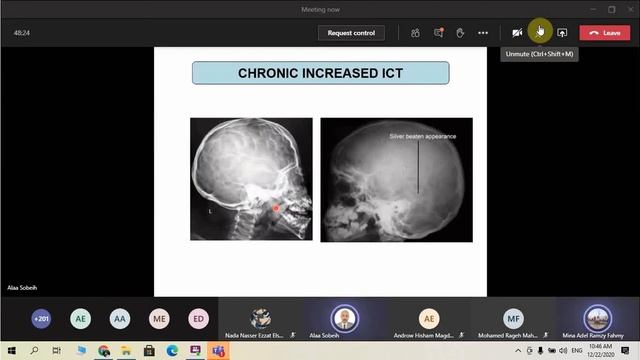This screenshot has height=360, width=640.
Task: Select the ME participant avatar
Action: (x=159, y=319)
